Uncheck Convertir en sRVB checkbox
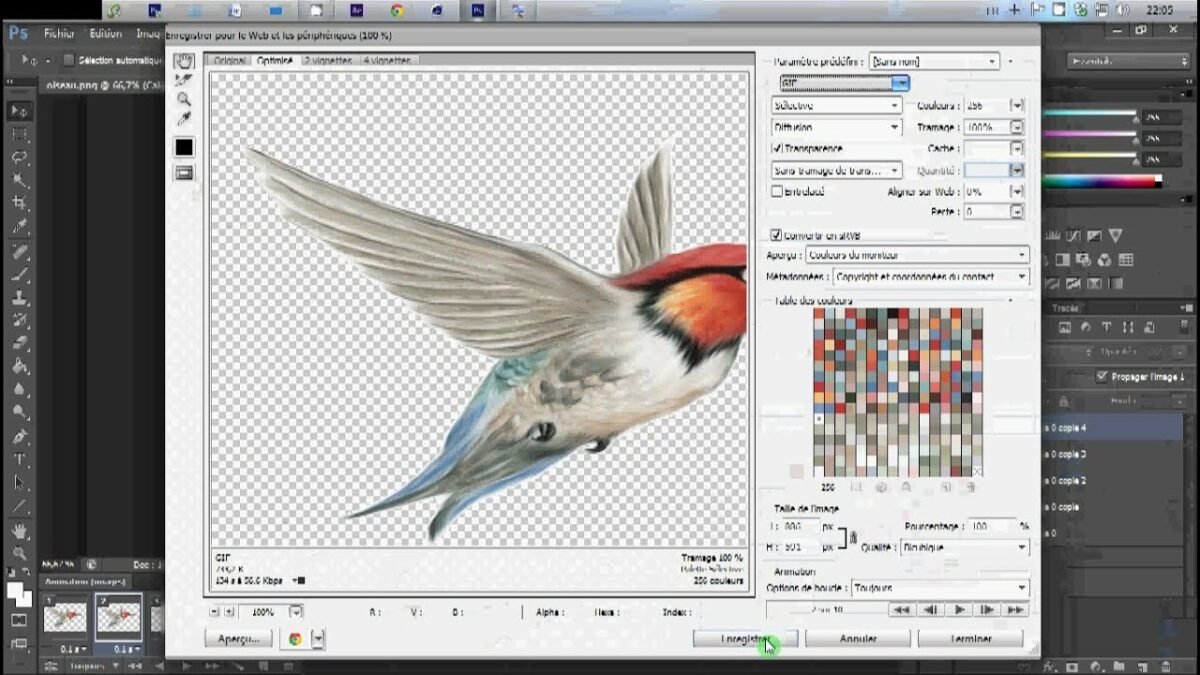 coord(775,235)
